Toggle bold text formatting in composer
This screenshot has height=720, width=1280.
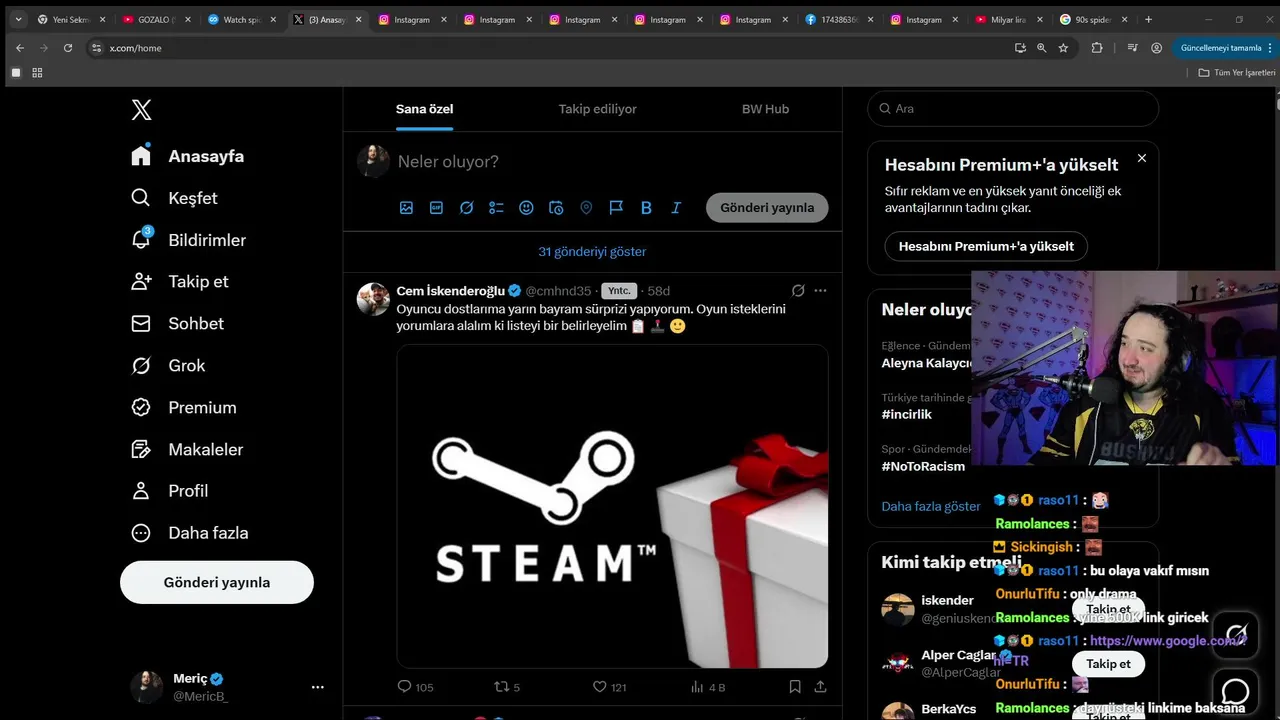pyautogui.click(x=646, y=208)
